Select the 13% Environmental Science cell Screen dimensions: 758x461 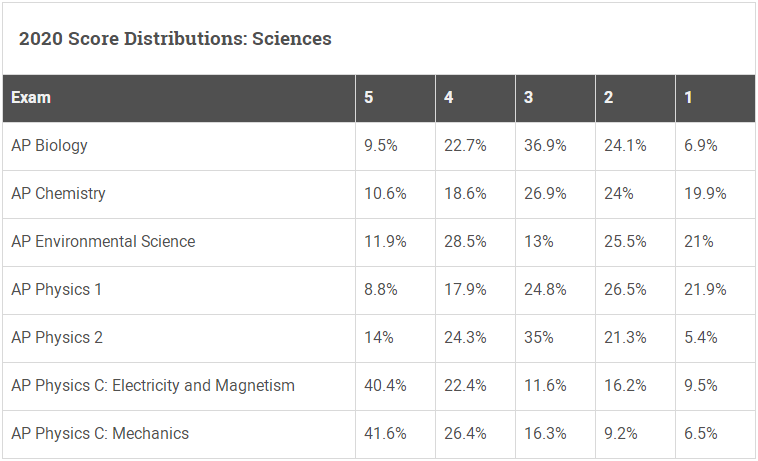[538, 242]
